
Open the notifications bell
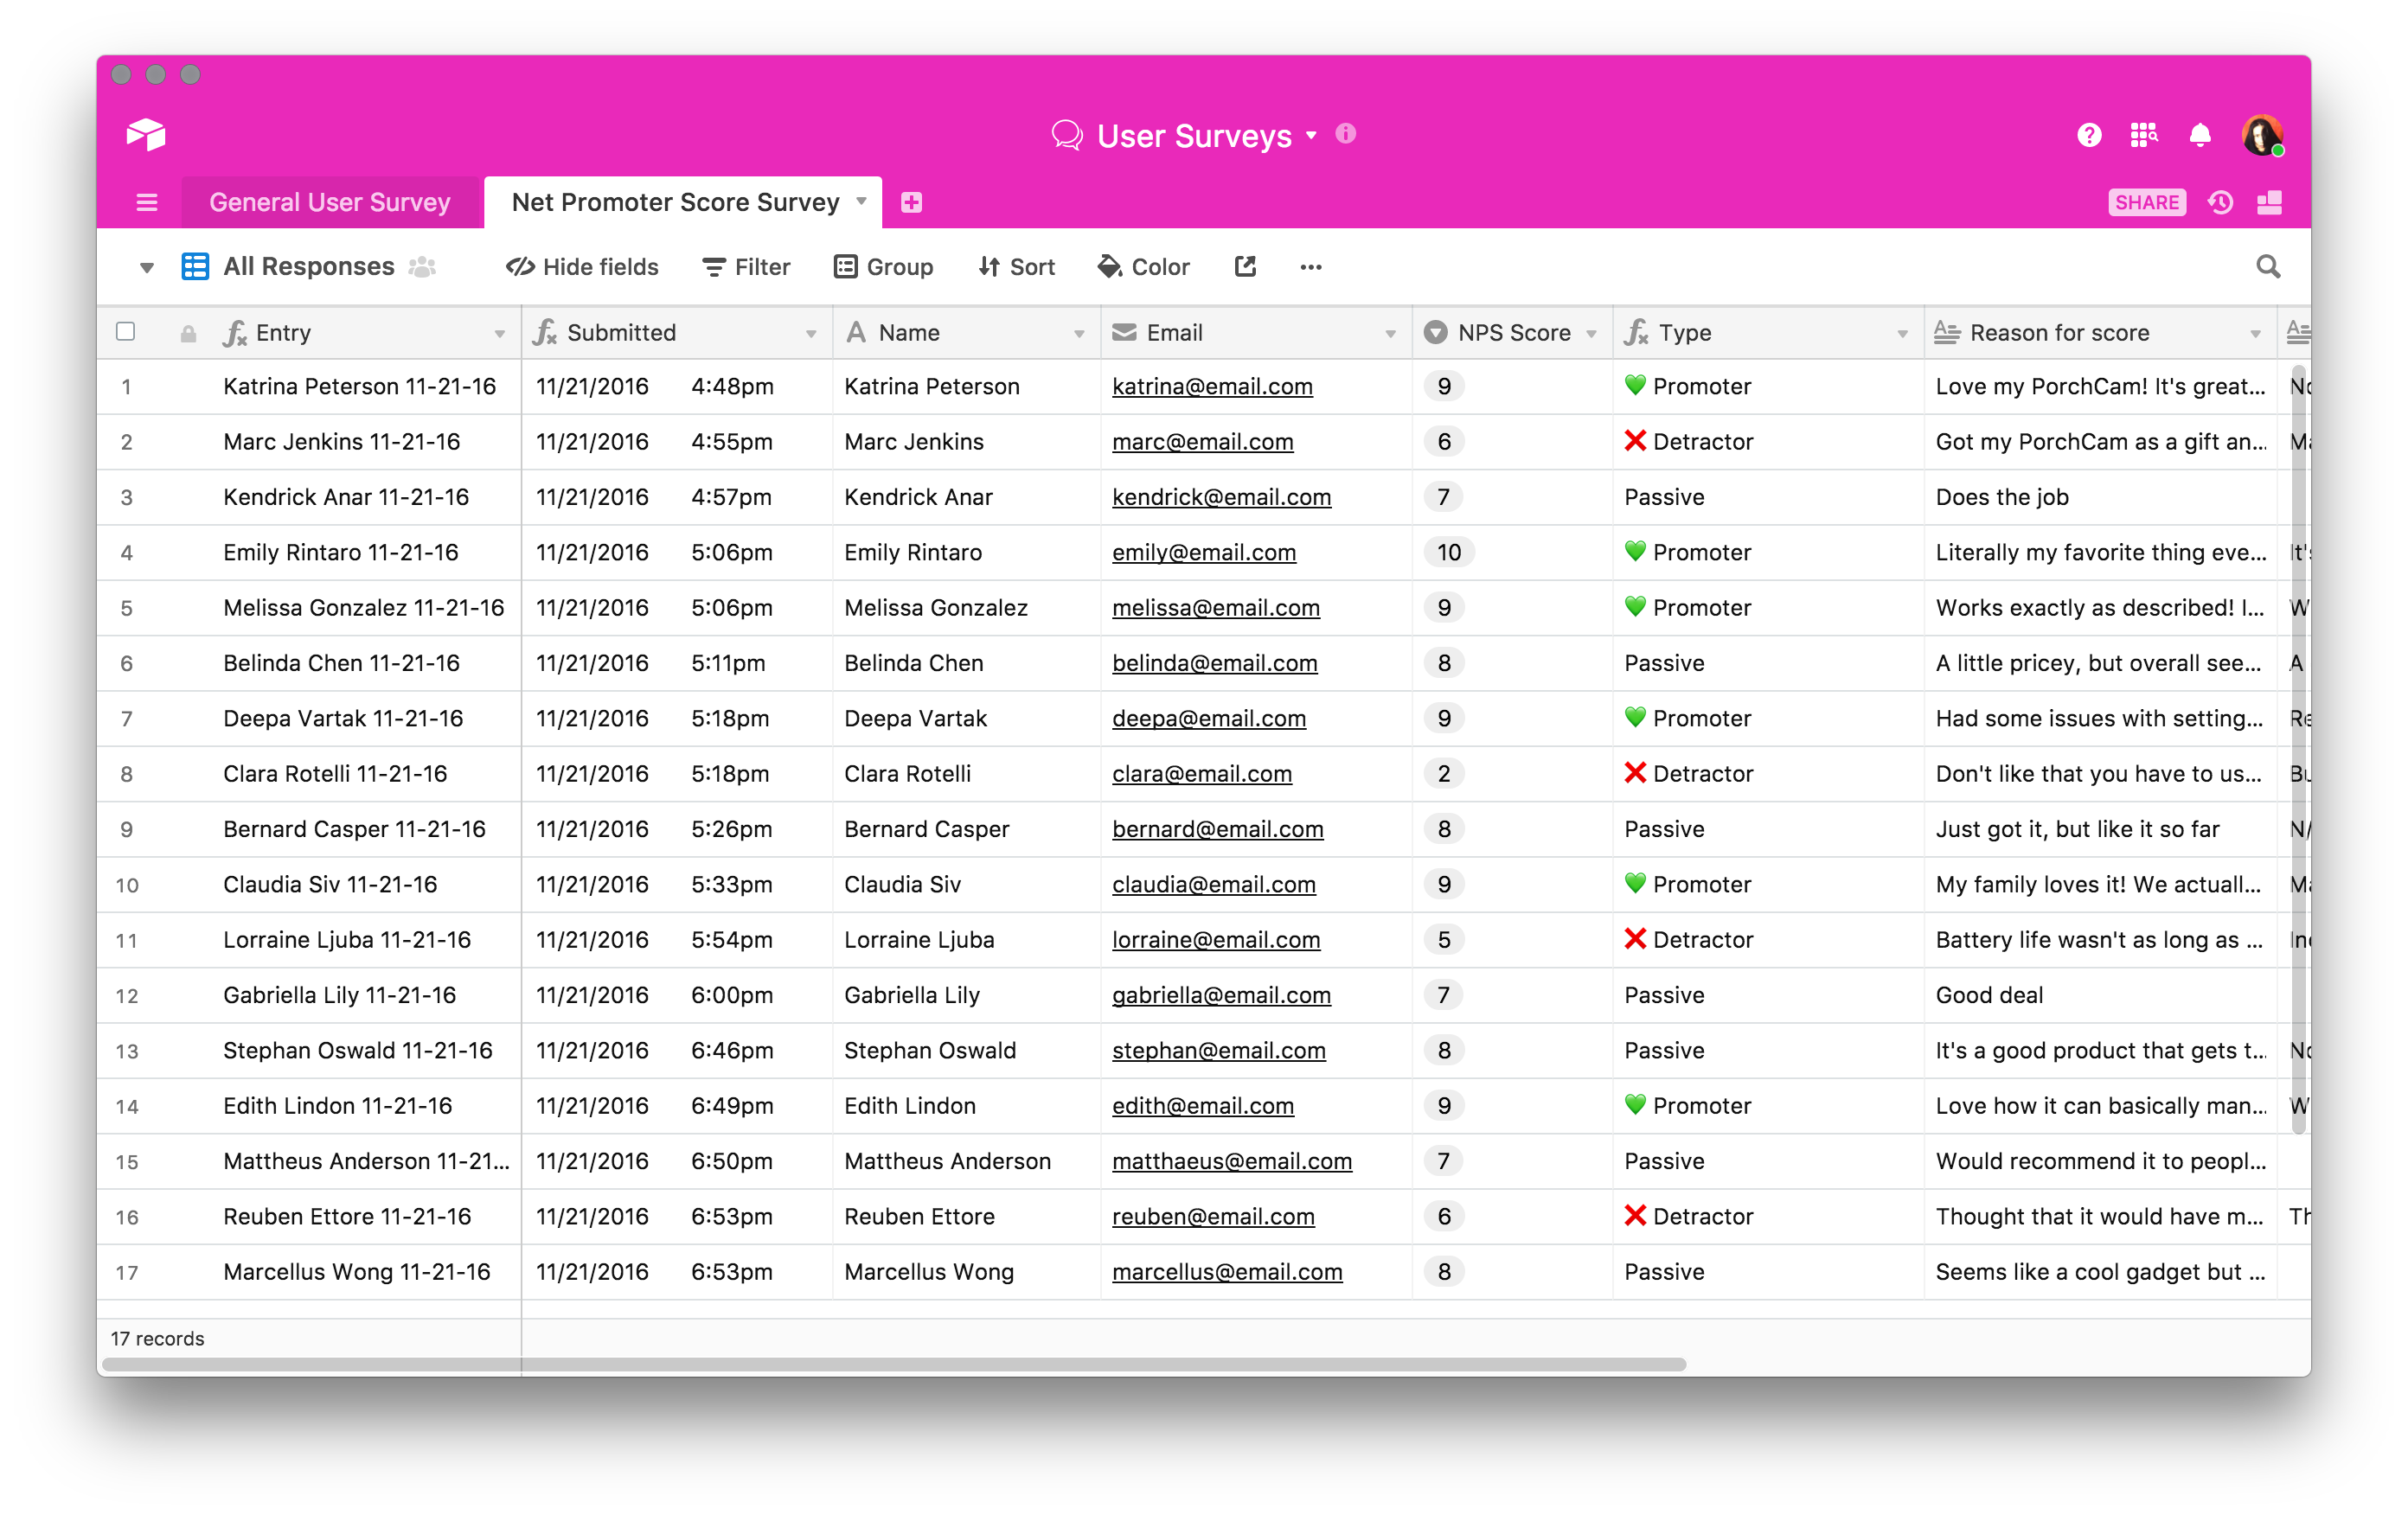(x=2199, y=135)
